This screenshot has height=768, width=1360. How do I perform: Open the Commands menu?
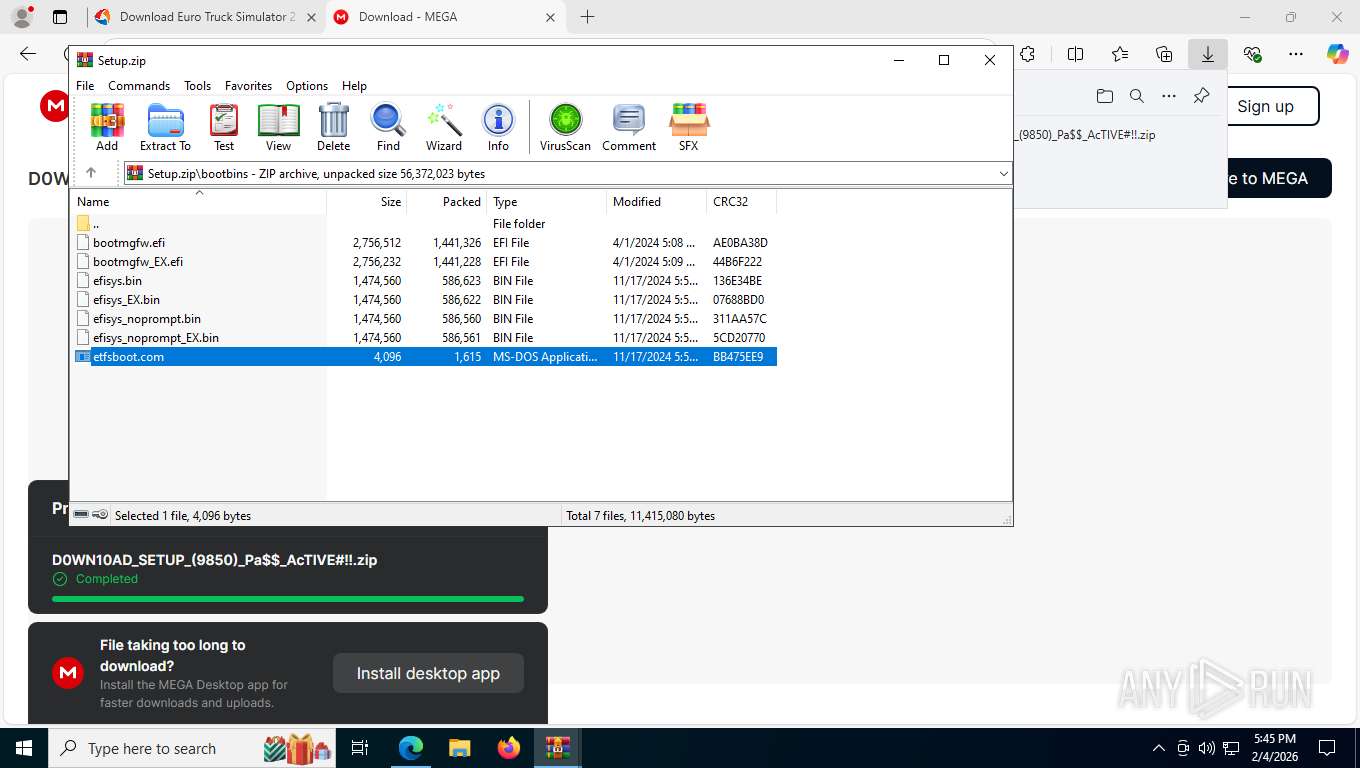coord(139,86)
